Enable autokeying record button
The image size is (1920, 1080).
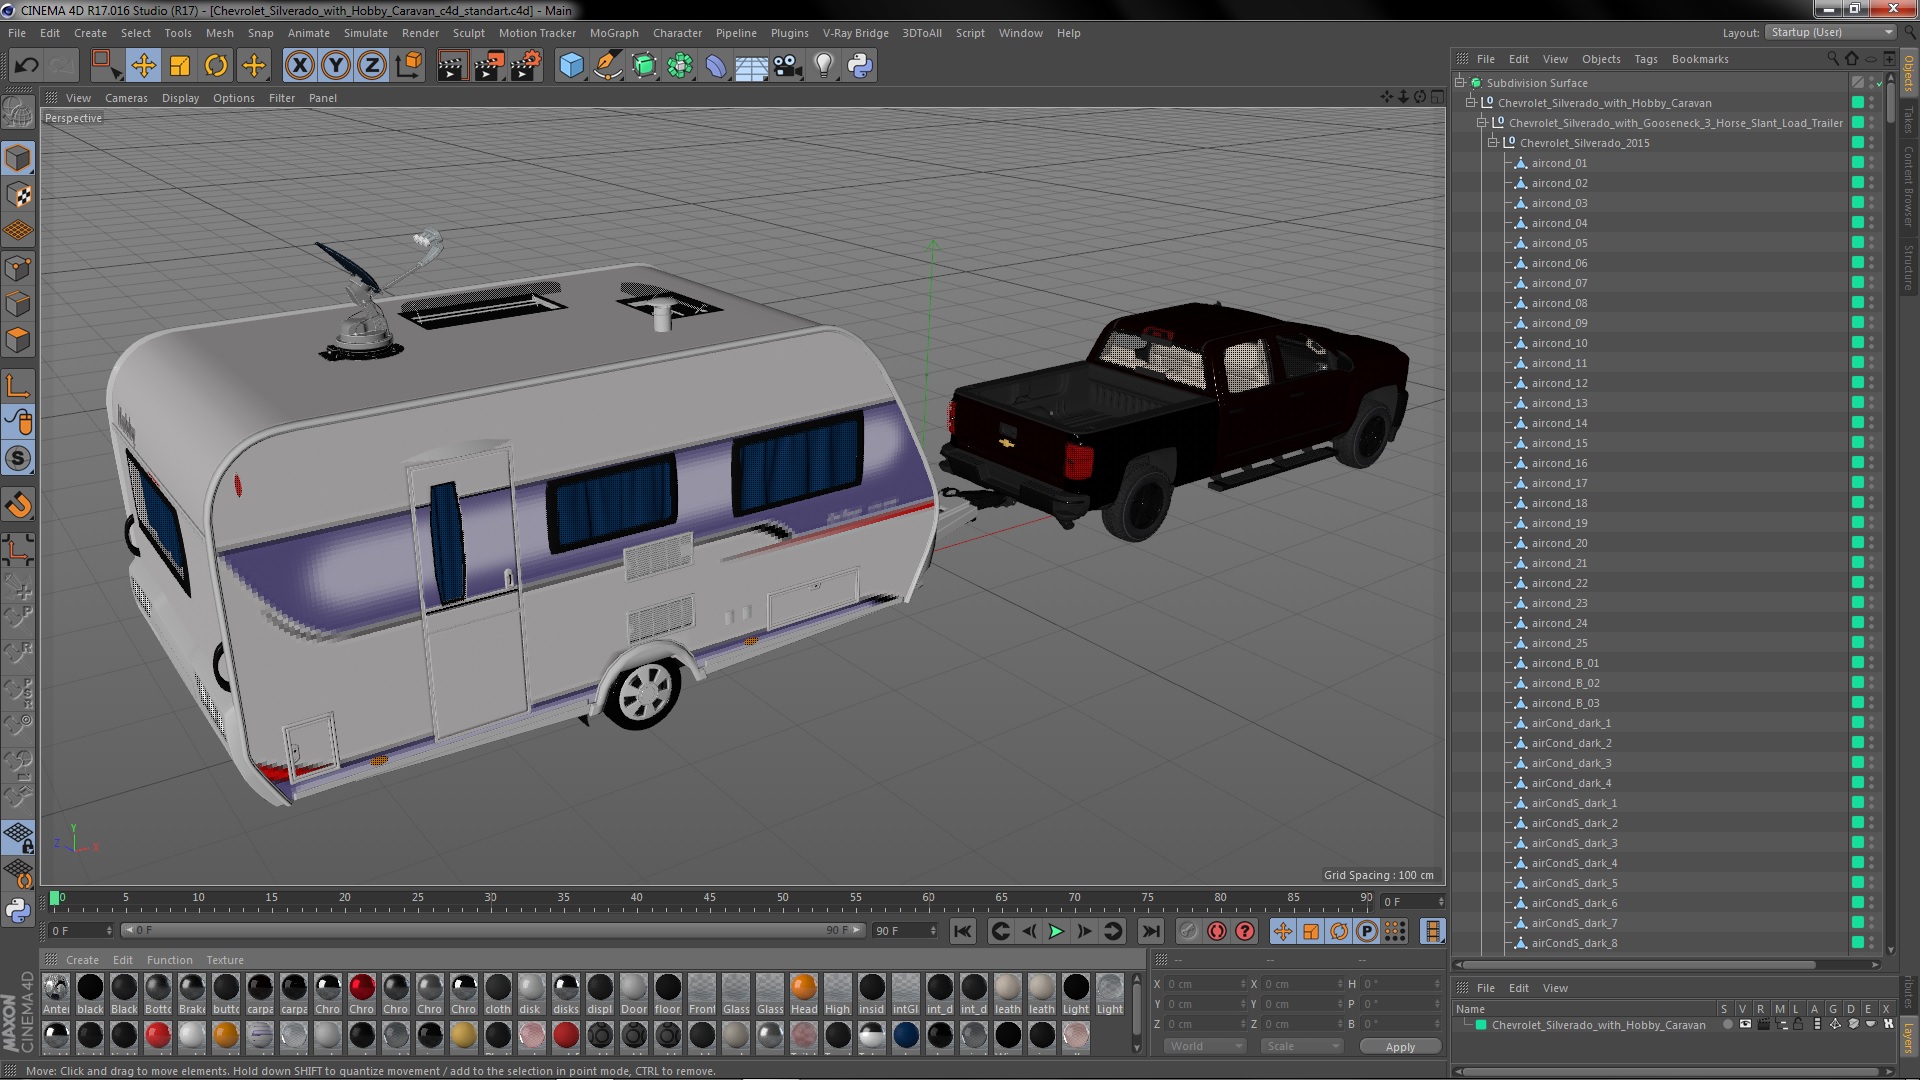[x=1216, y=931]
